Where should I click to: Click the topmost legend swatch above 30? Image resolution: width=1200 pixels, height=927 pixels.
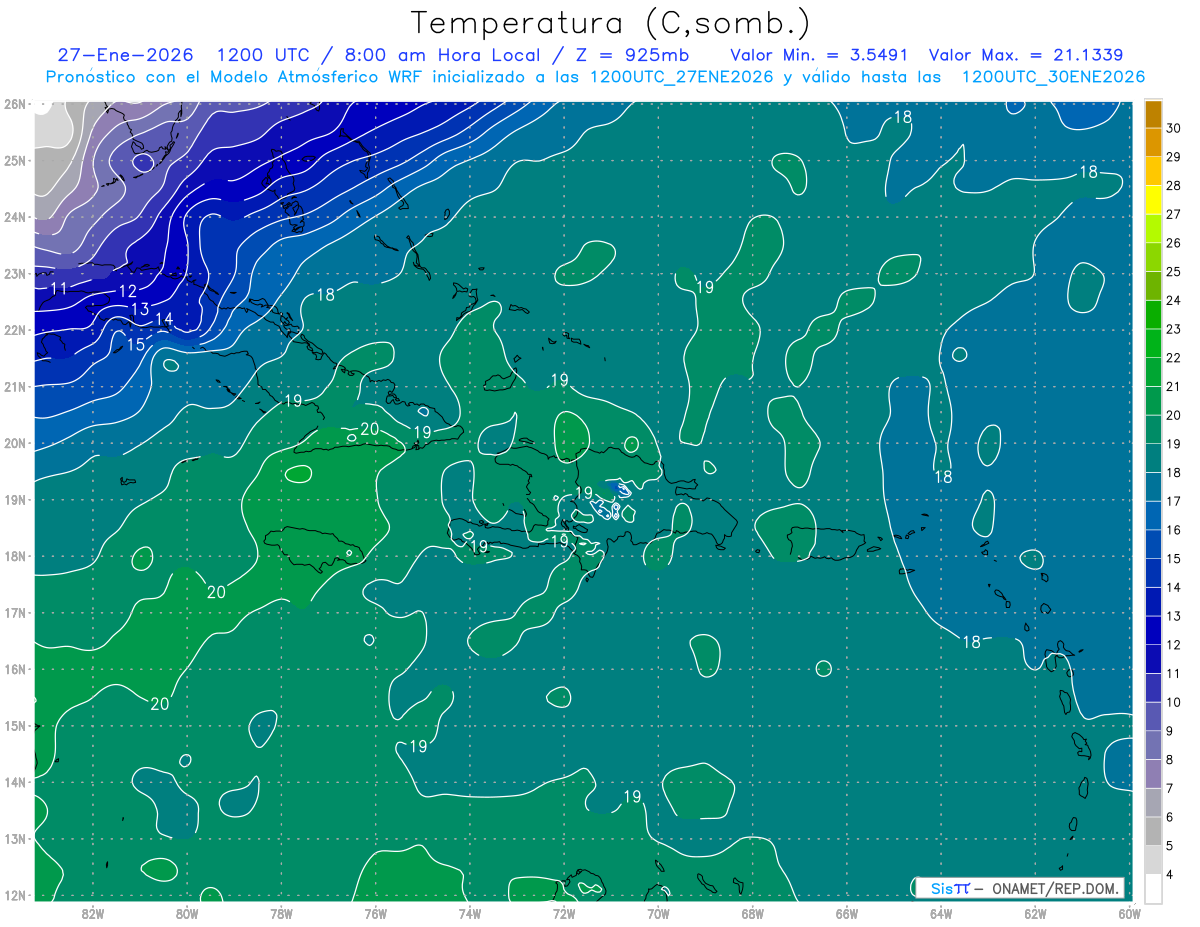click(1153, 113)
